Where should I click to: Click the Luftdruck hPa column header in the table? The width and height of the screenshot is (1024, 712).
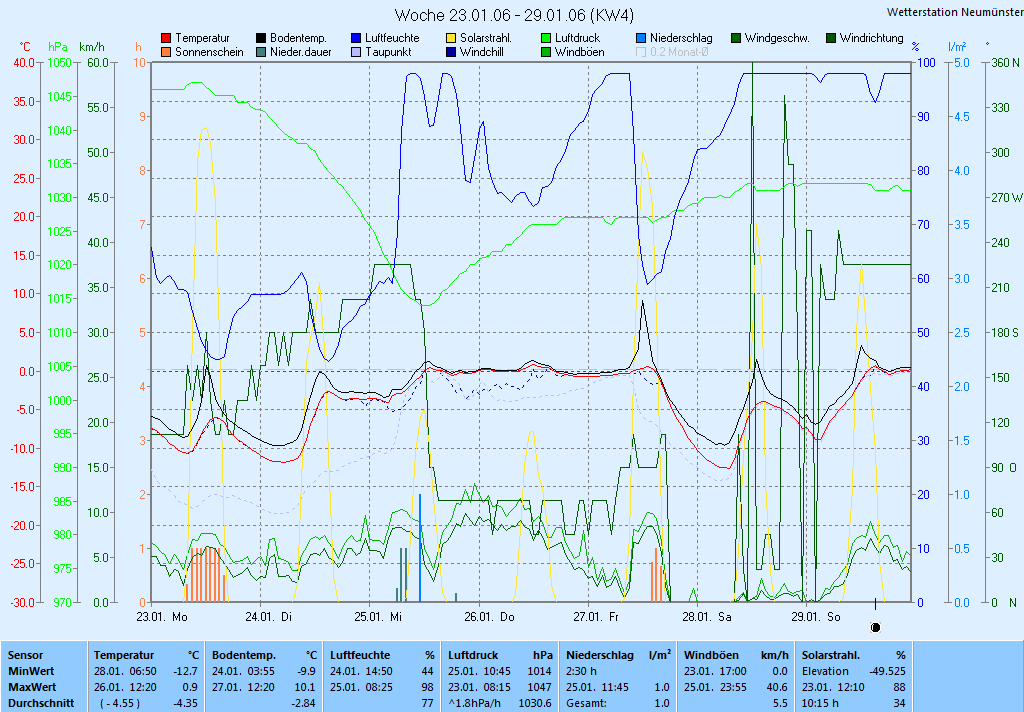[x=500, y=655]
